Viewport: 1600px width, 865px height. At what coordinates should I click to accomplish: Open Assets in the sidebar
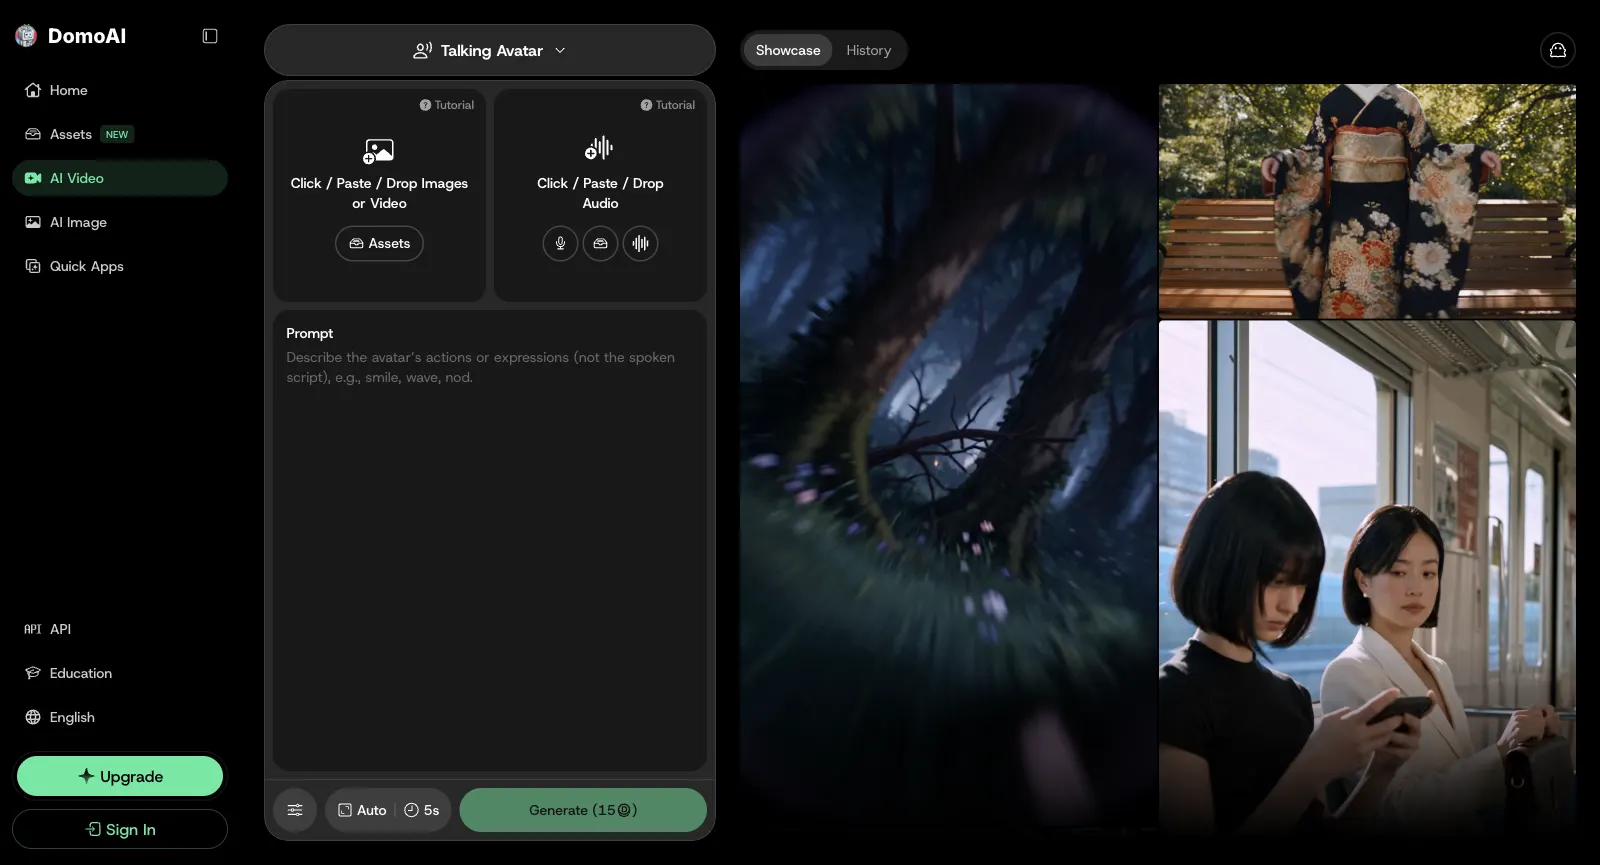(x=120, y=134)
